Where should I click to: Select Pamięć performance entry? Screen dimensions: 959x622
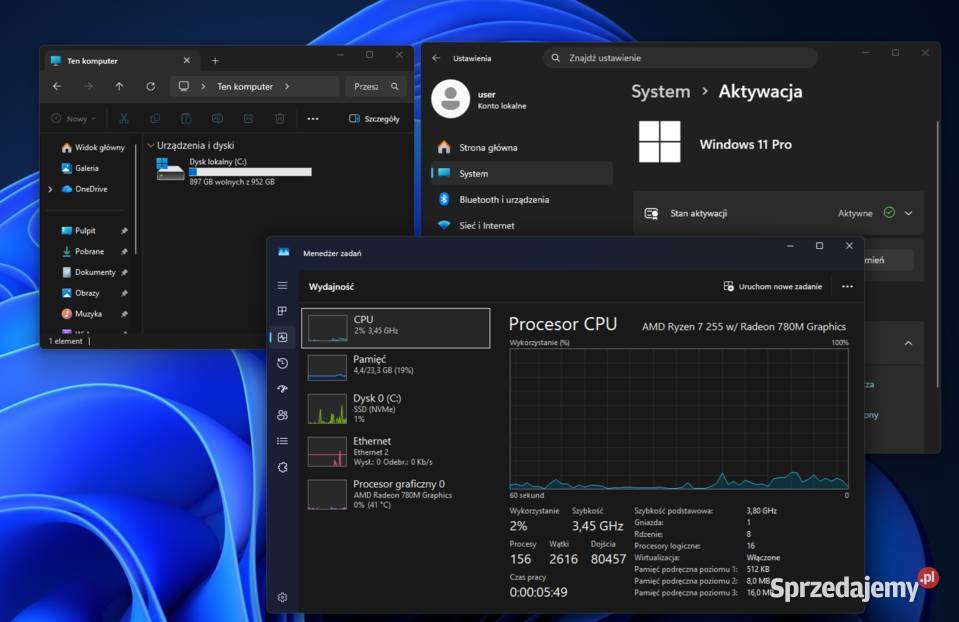396,368
